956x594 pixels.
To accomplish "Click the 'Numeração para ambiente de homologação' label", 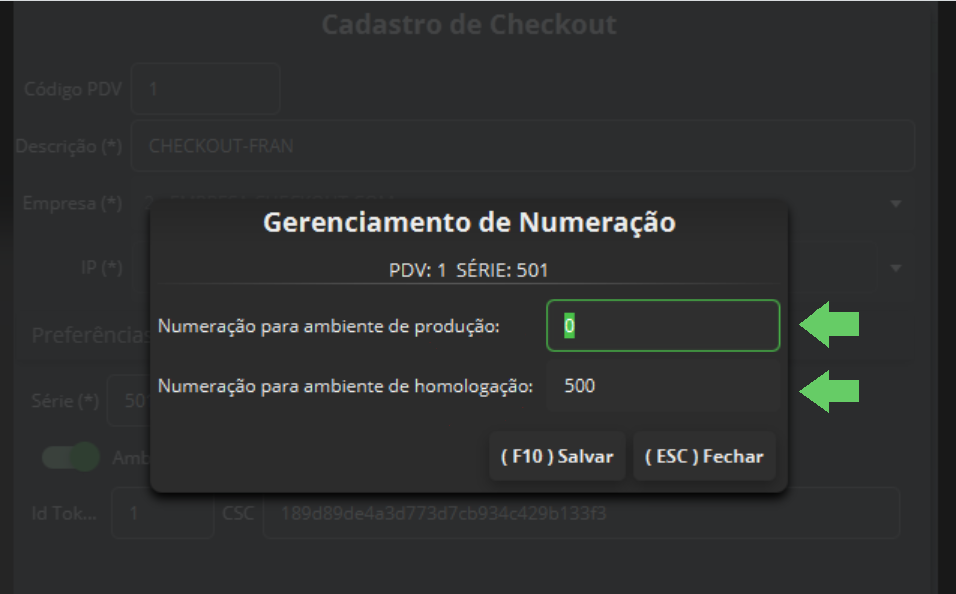I will point(345,386).
